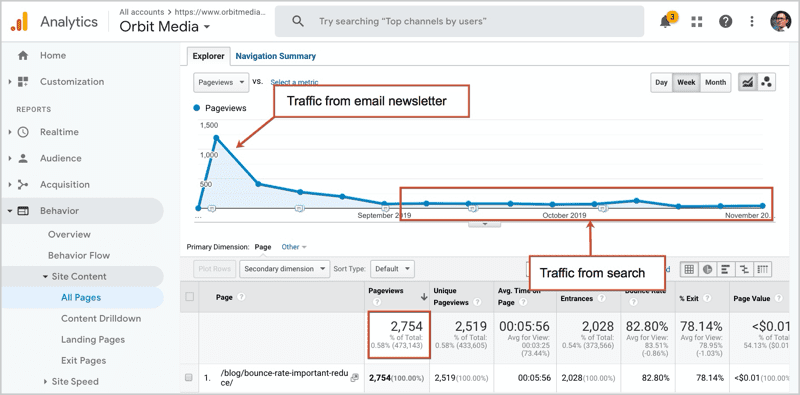Open the Landing Pages report
Screen dimensions: 800x395
click(x=93, y=339)
